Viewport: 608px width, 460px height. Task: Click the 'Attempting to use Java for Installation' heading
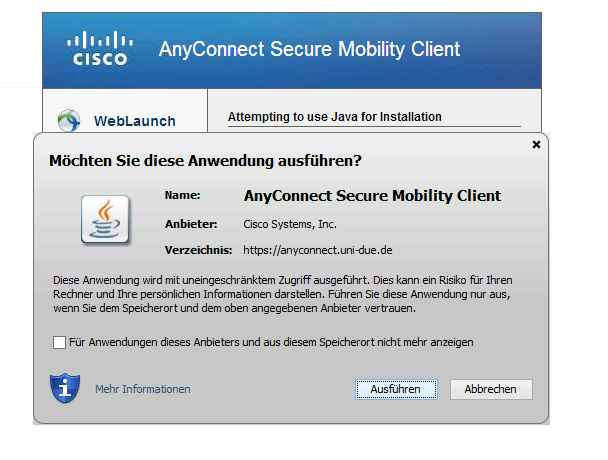pyautogui.click(x=335, y=117)
